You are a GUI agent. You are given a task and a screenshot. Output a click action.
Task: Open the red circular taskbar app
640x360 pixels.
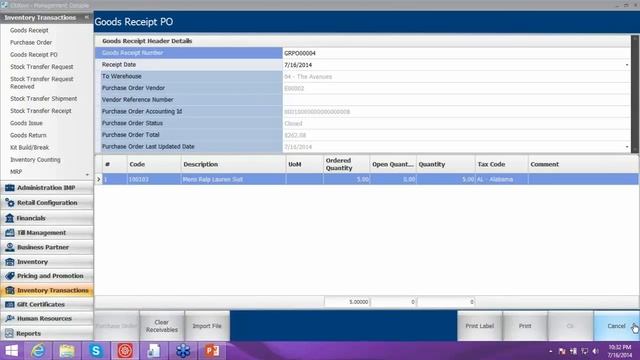tap(125, 351)
